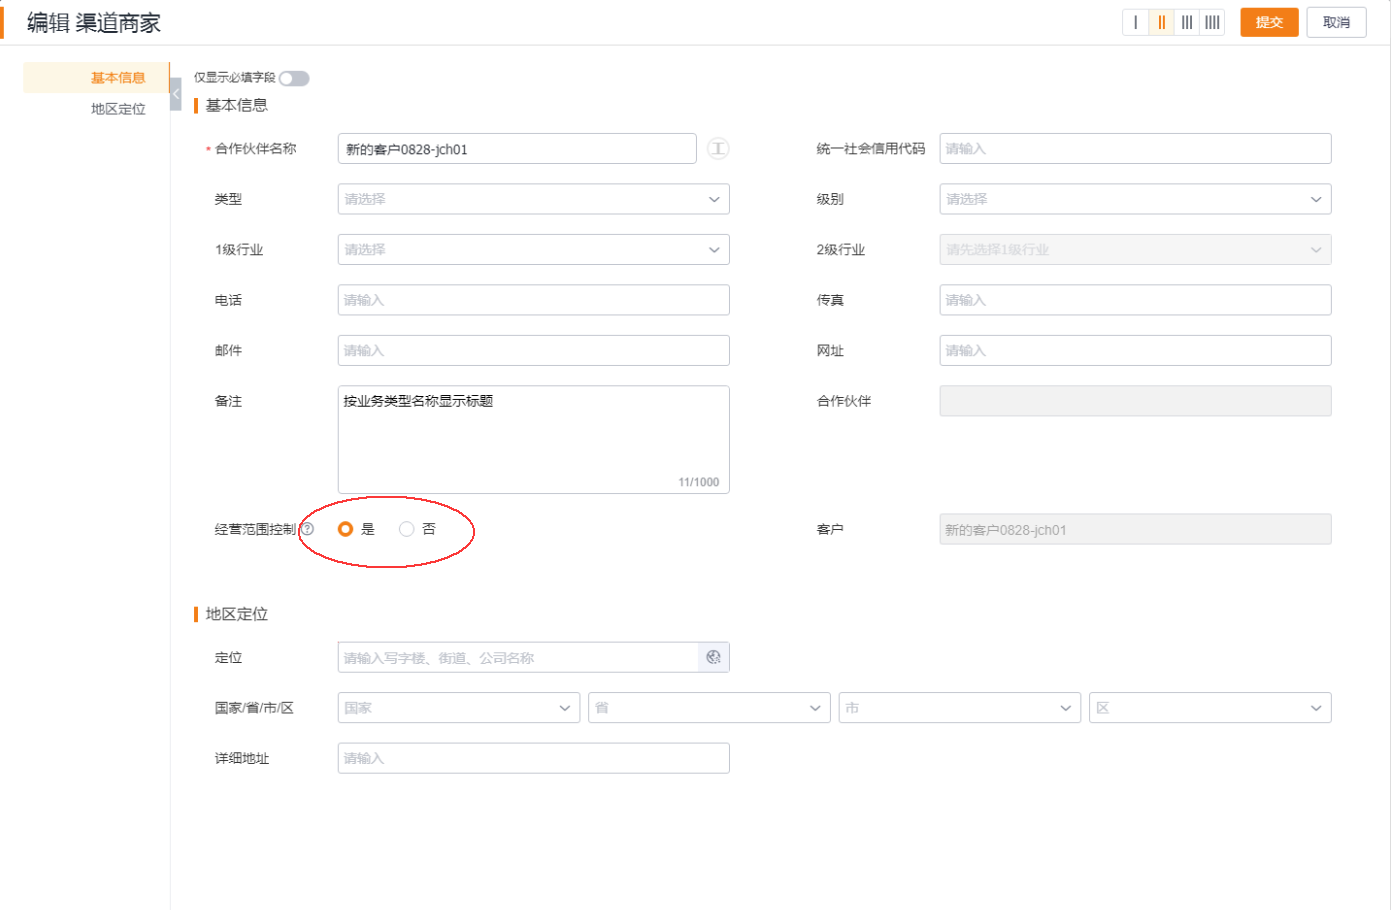Select 是 for 经营范围控制
Viewport: 1391px width, 910px height.
pyautogui.click(x=346, y=529)
